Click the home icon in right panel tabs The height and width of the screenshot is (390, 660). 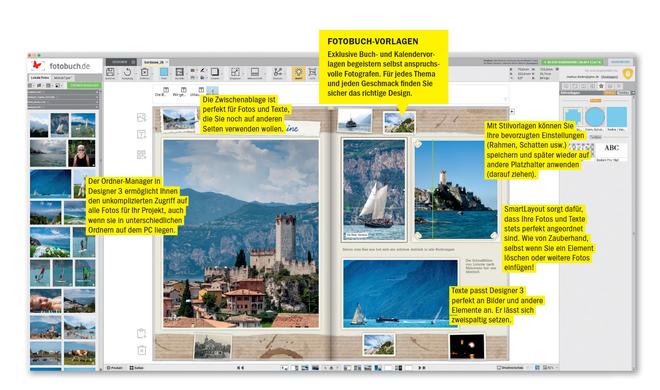(x=601, y=86)
